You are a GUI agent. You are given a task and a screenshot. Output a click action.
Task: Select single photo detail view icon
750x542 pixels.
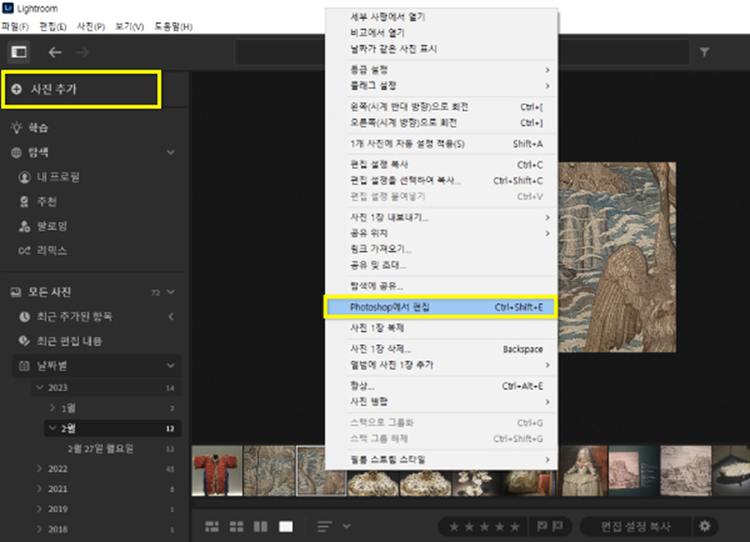(x=286, y=526)
